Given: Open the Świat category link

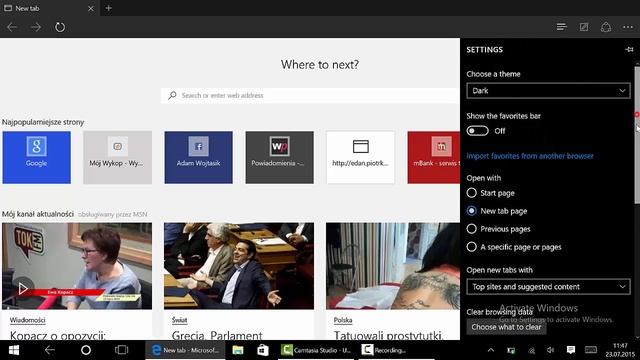Looking at the screenshot, I should [180, 320].
